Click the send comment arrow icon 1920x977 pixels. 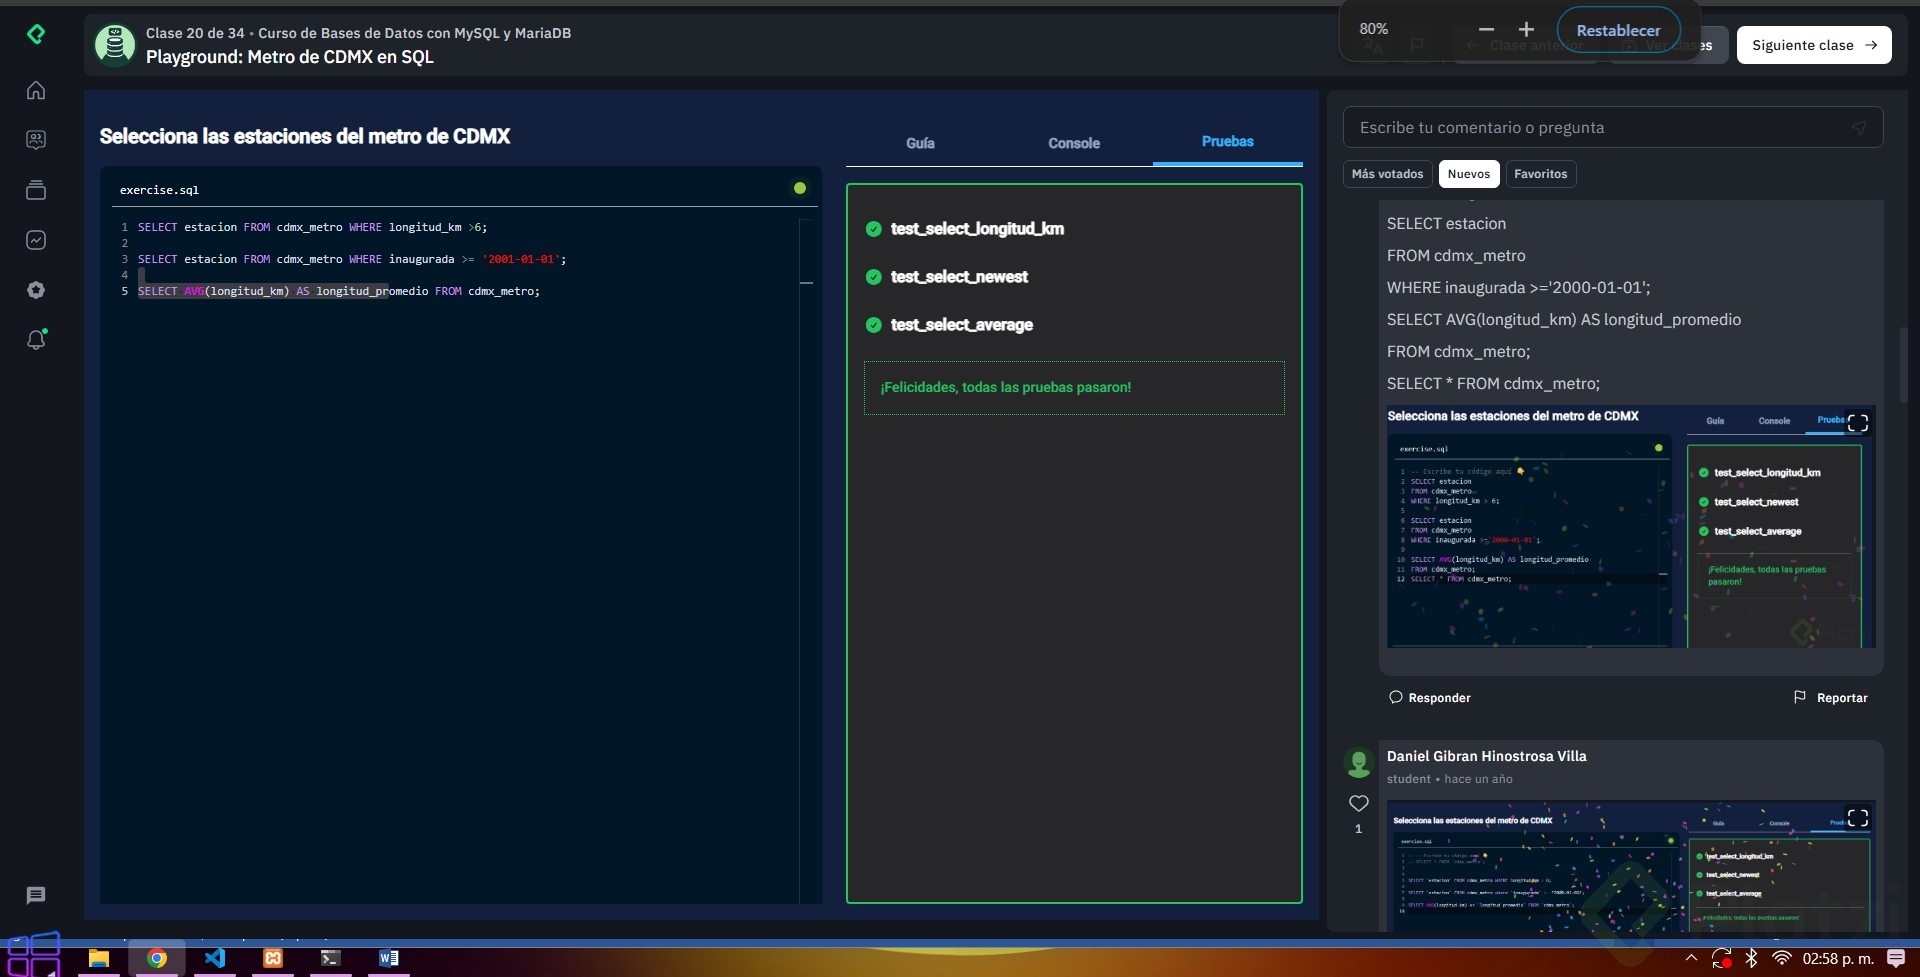pos(1858,128)
